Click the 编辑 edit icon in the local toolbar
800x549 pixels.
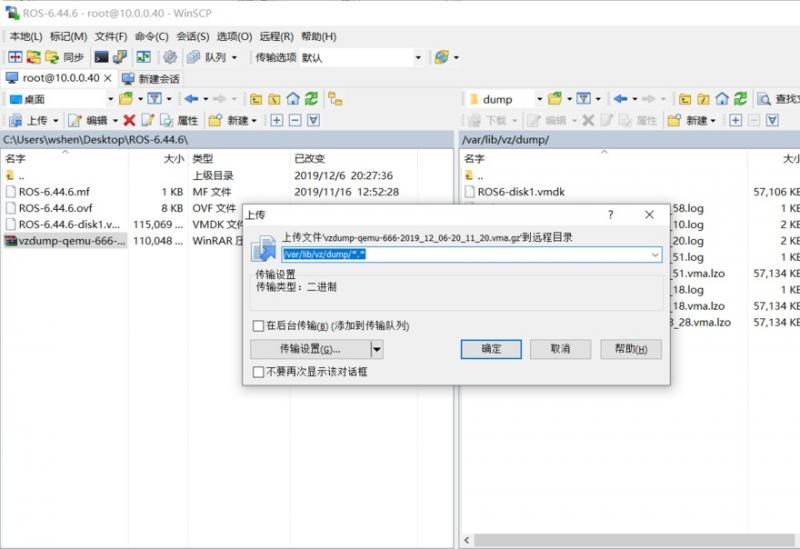[x=75, y=120]
